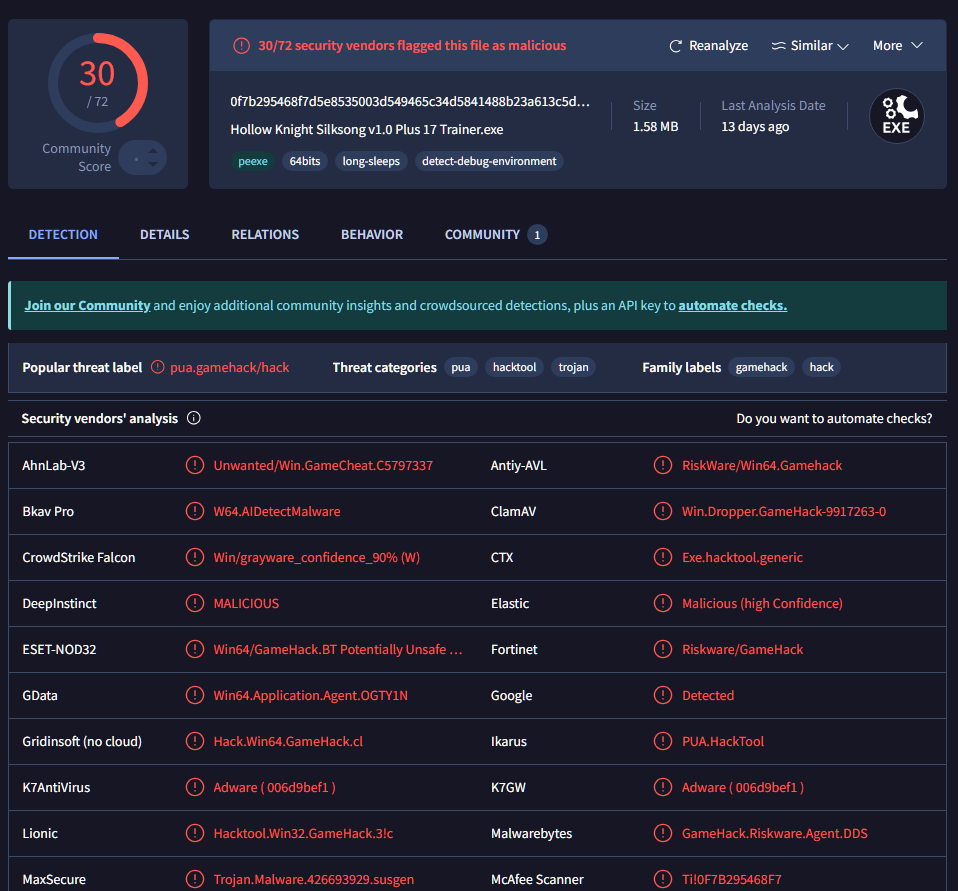Click the trojan threat category chip
This screenshot has height=891, width=958.
point(573,367)
